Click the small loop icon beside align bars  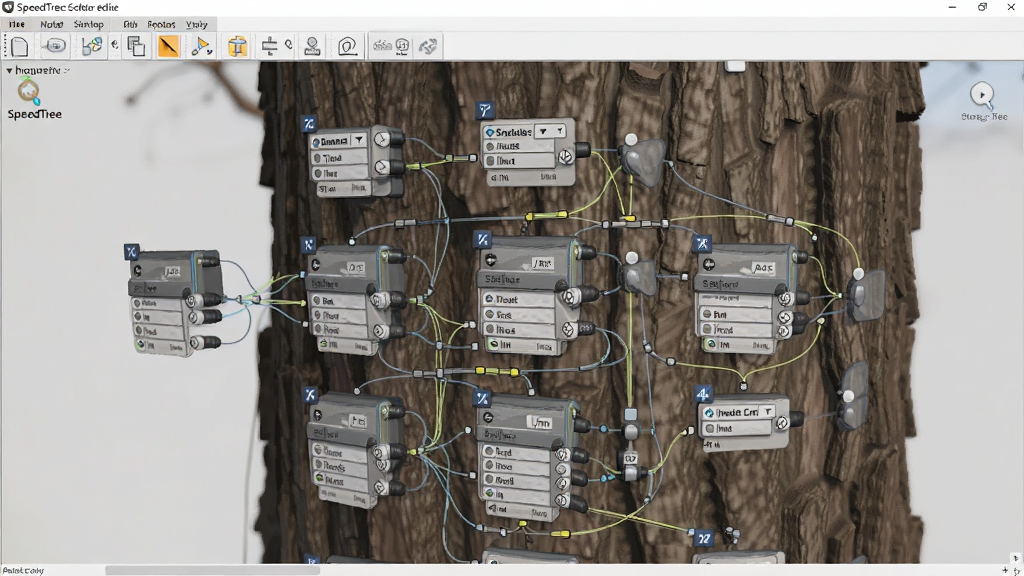(289, 45)
